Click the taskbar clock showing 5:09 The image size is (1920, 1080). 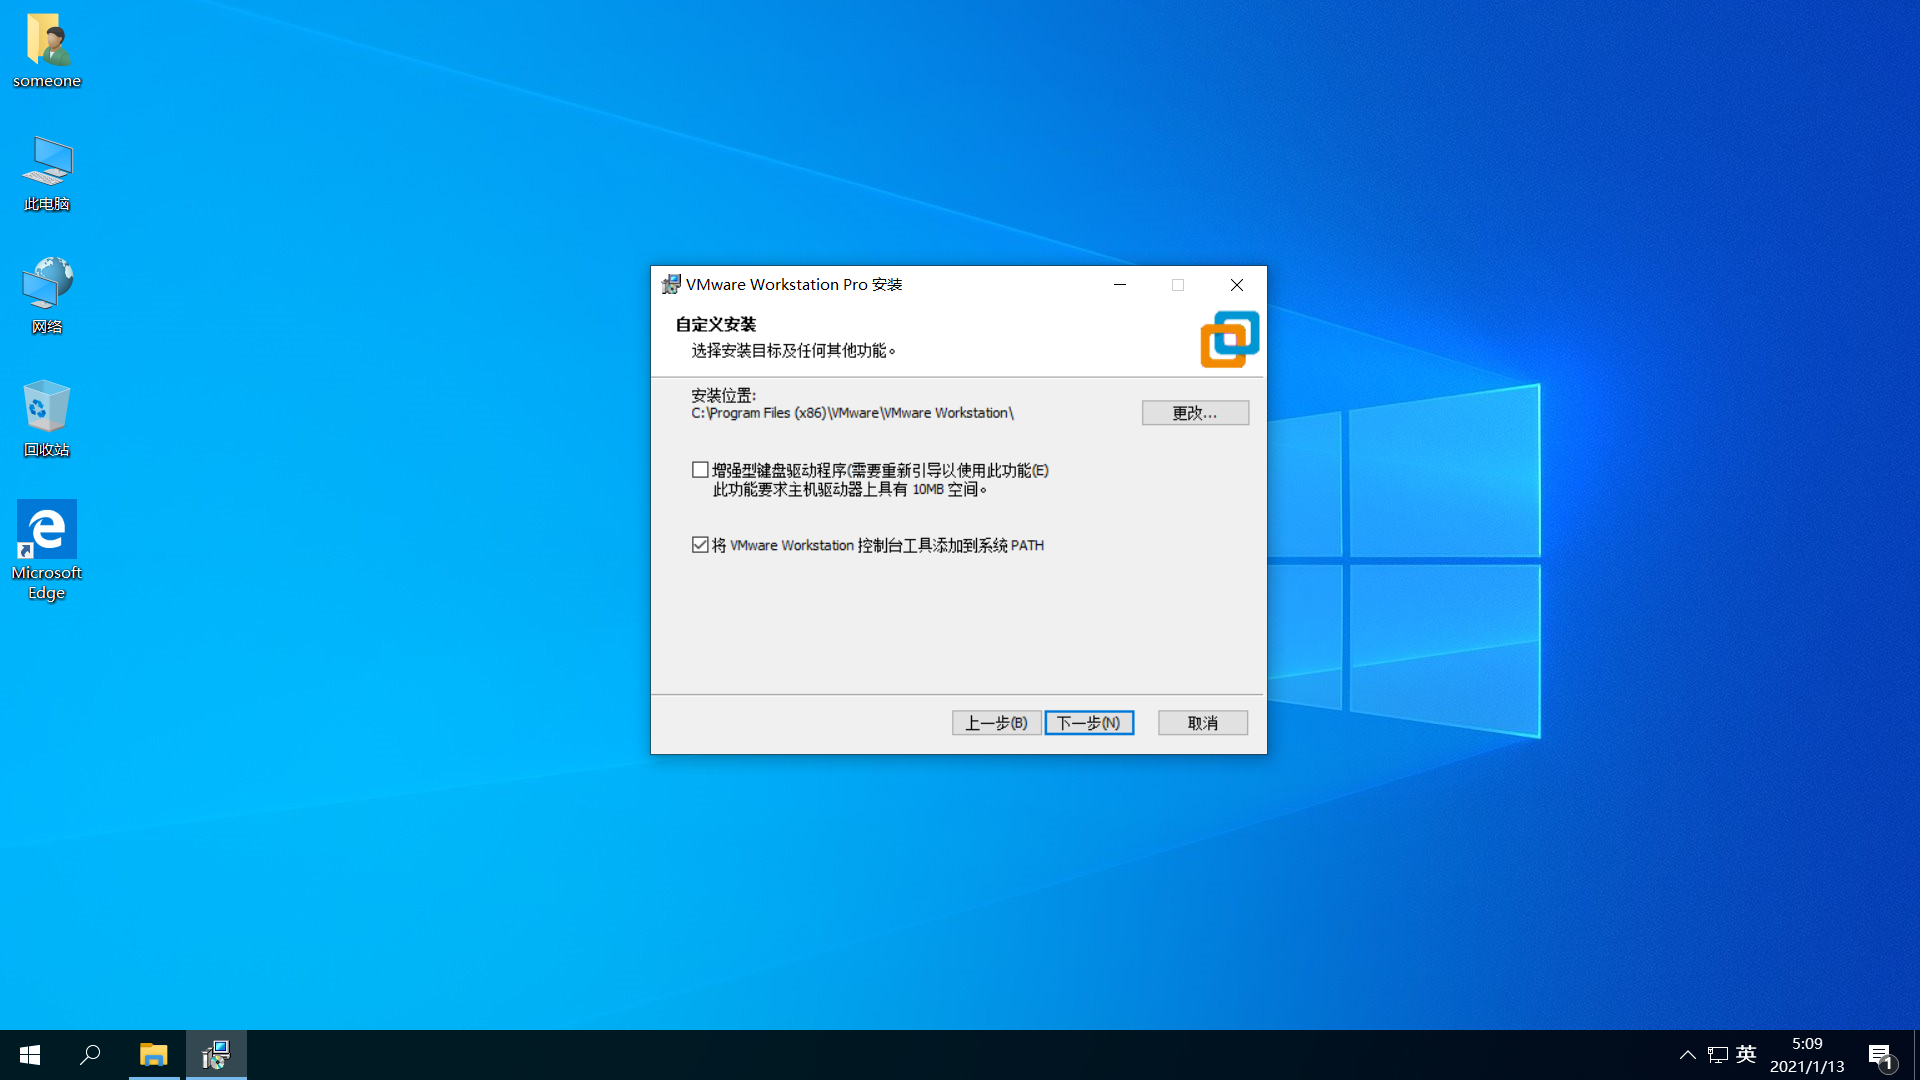1807,1055
